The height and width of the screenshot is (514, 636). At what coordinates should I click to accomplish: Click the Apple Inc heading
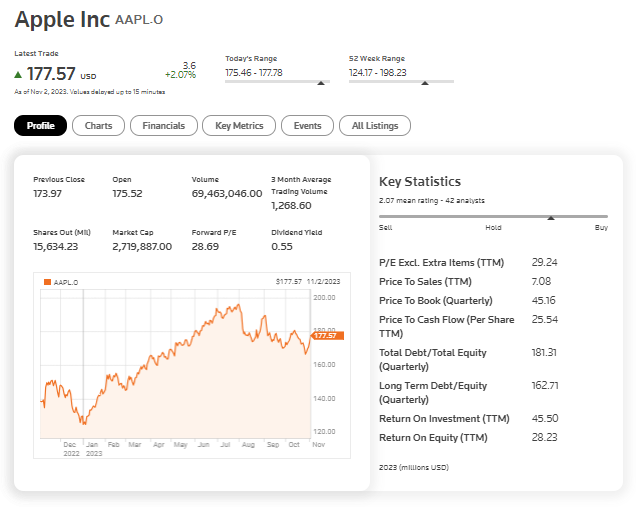point(62,19)
